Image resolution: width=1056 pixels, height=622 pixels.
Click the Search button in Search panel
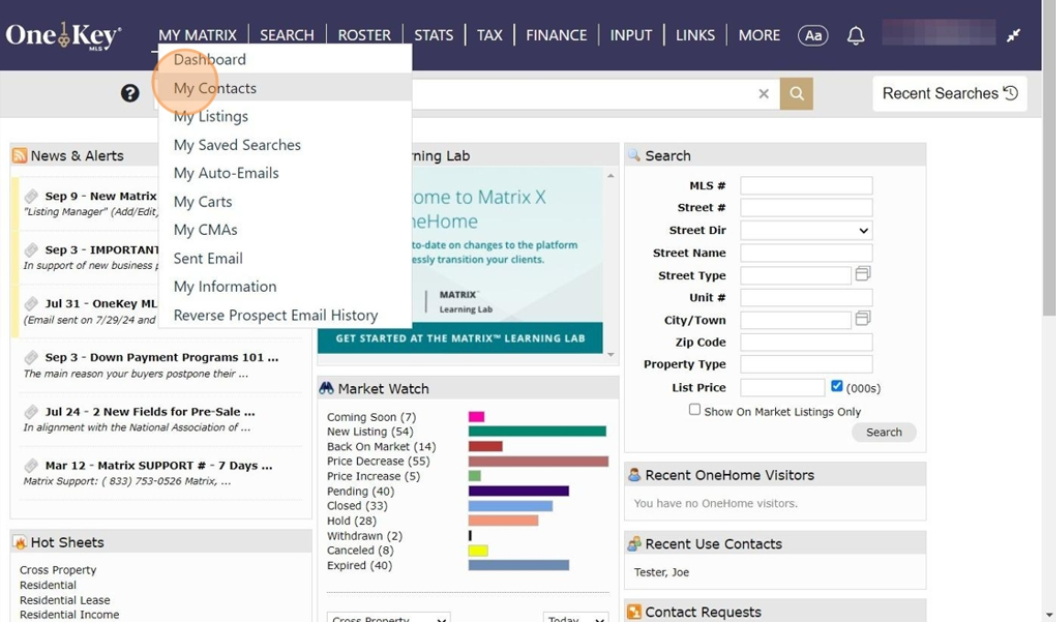pos(884,432)
